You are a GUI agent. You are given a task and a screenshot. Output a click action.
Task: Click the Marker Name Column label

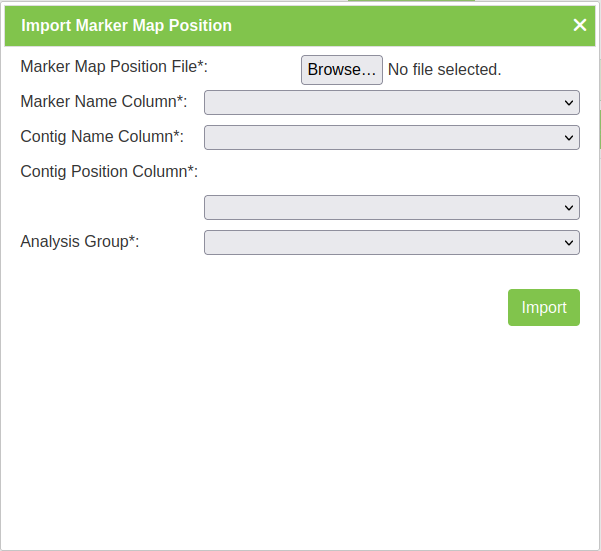pyautogui.click(x=104, y=101)
